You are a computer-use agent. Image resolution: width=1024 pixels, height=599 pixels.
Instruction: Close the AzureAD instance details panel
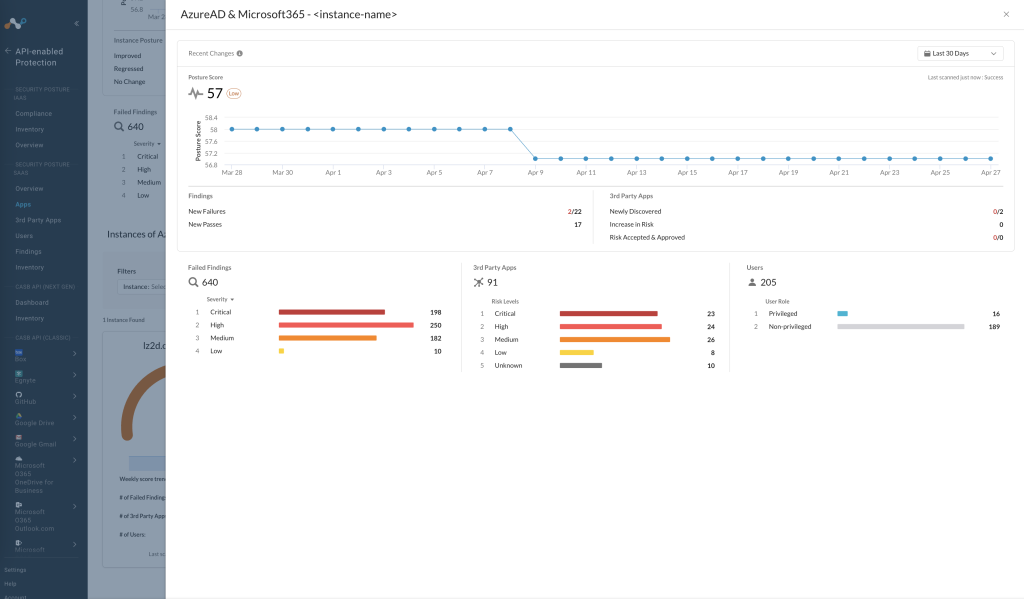(1006, 14)
